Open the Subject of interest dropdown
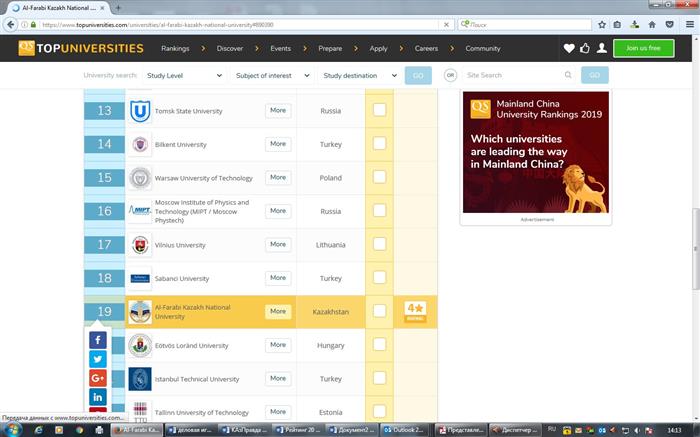This screenshot has height=437, width=700. (272, 75)
